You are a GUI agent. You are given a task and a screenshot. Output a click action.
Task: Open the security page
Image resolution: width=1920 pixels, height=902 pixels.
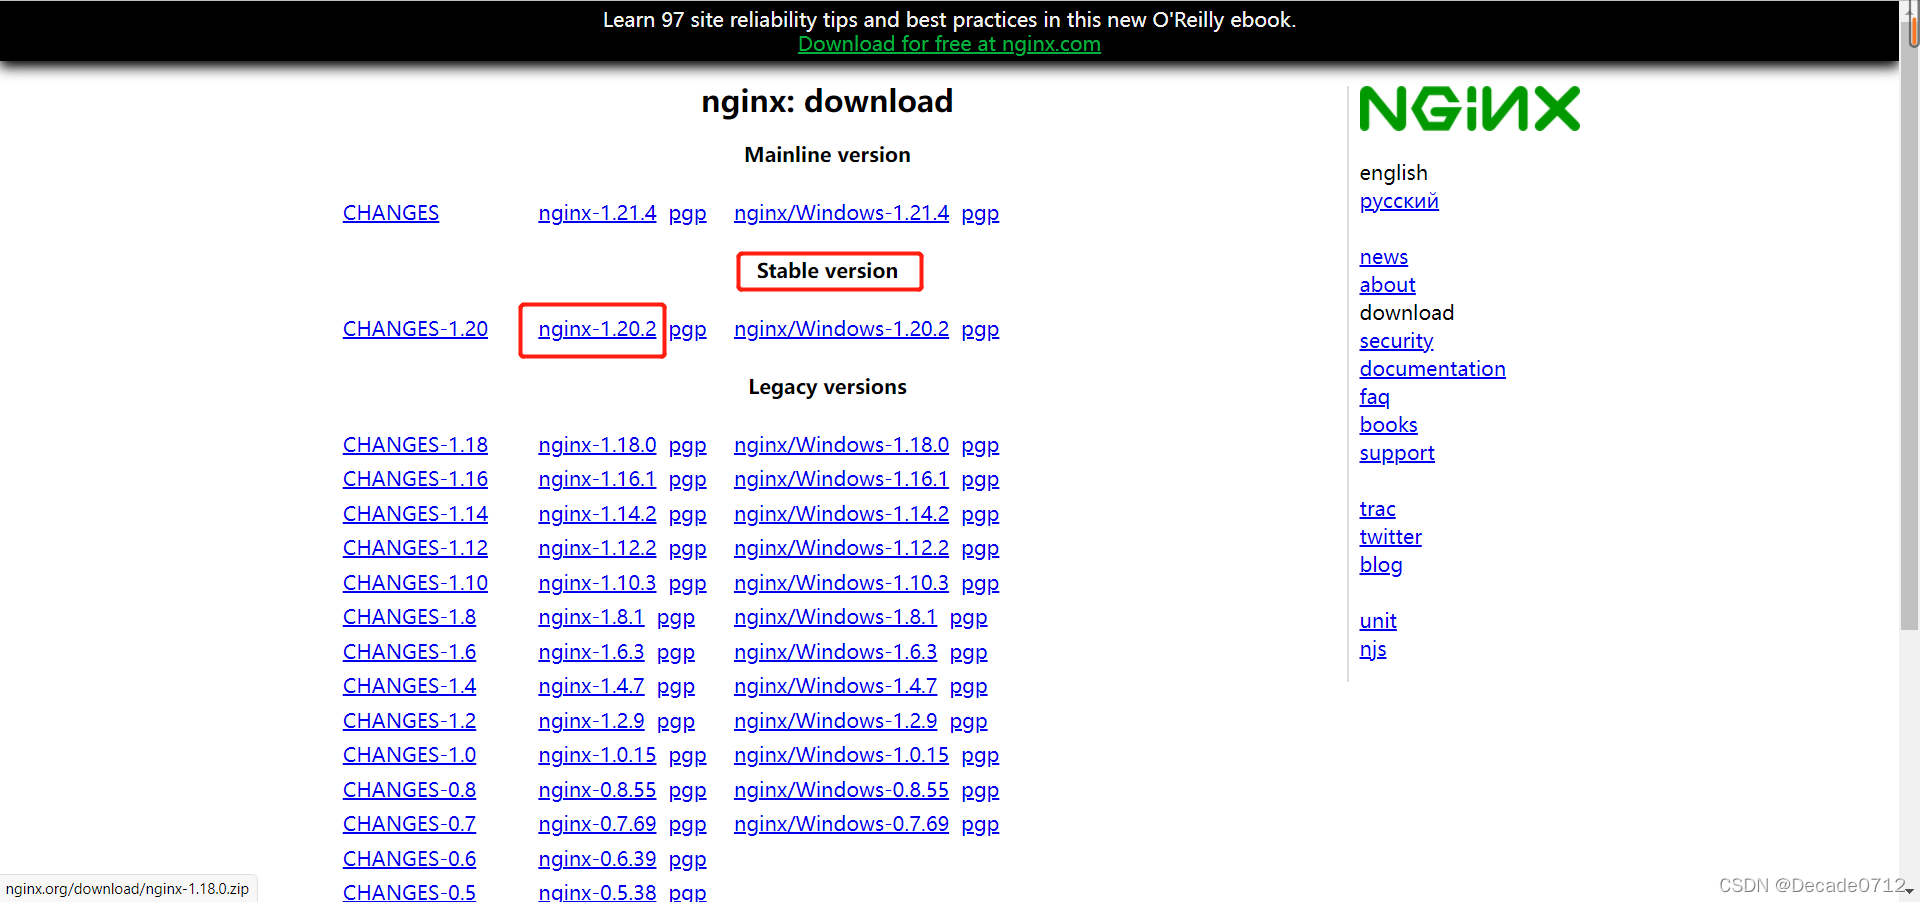click(1396, 341)
